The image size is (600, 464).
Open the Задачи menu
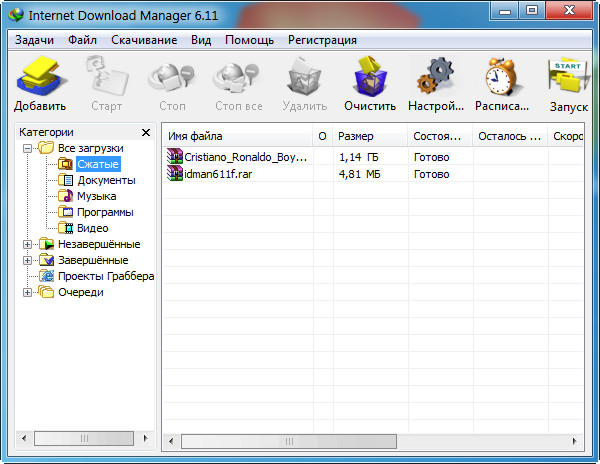tap(34, 40)
